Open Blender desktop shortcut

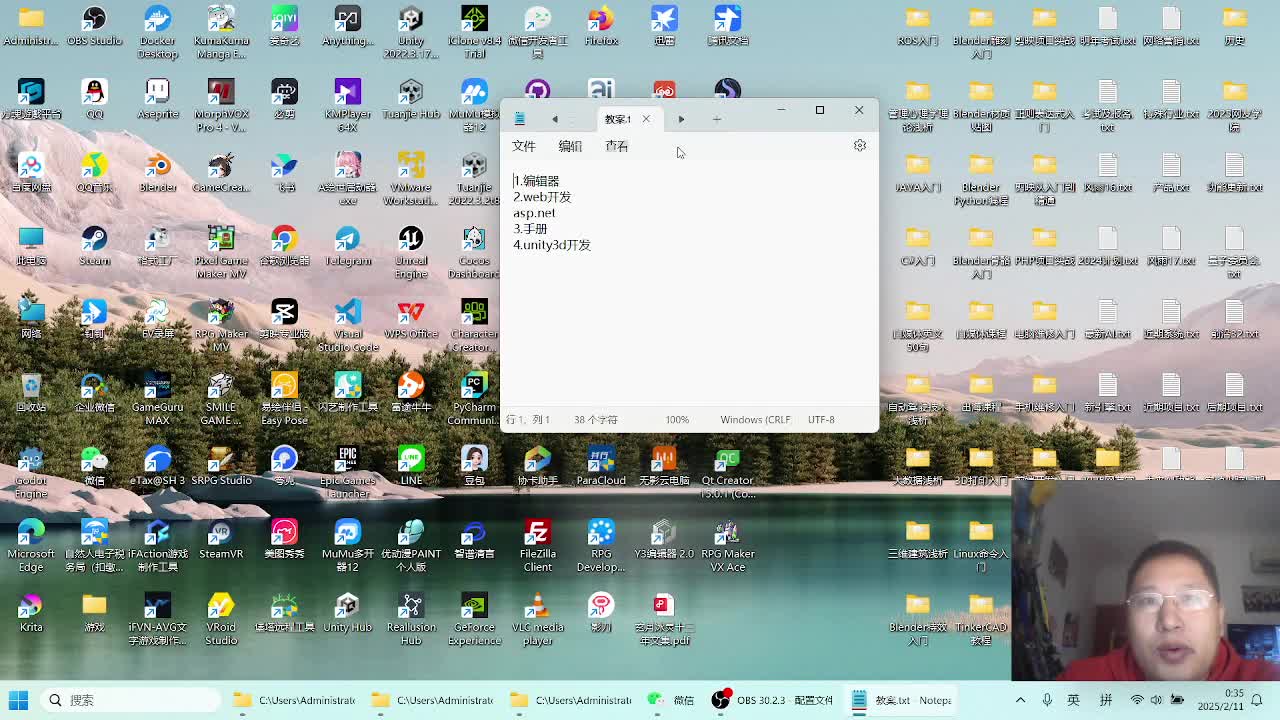pos(157,172)
